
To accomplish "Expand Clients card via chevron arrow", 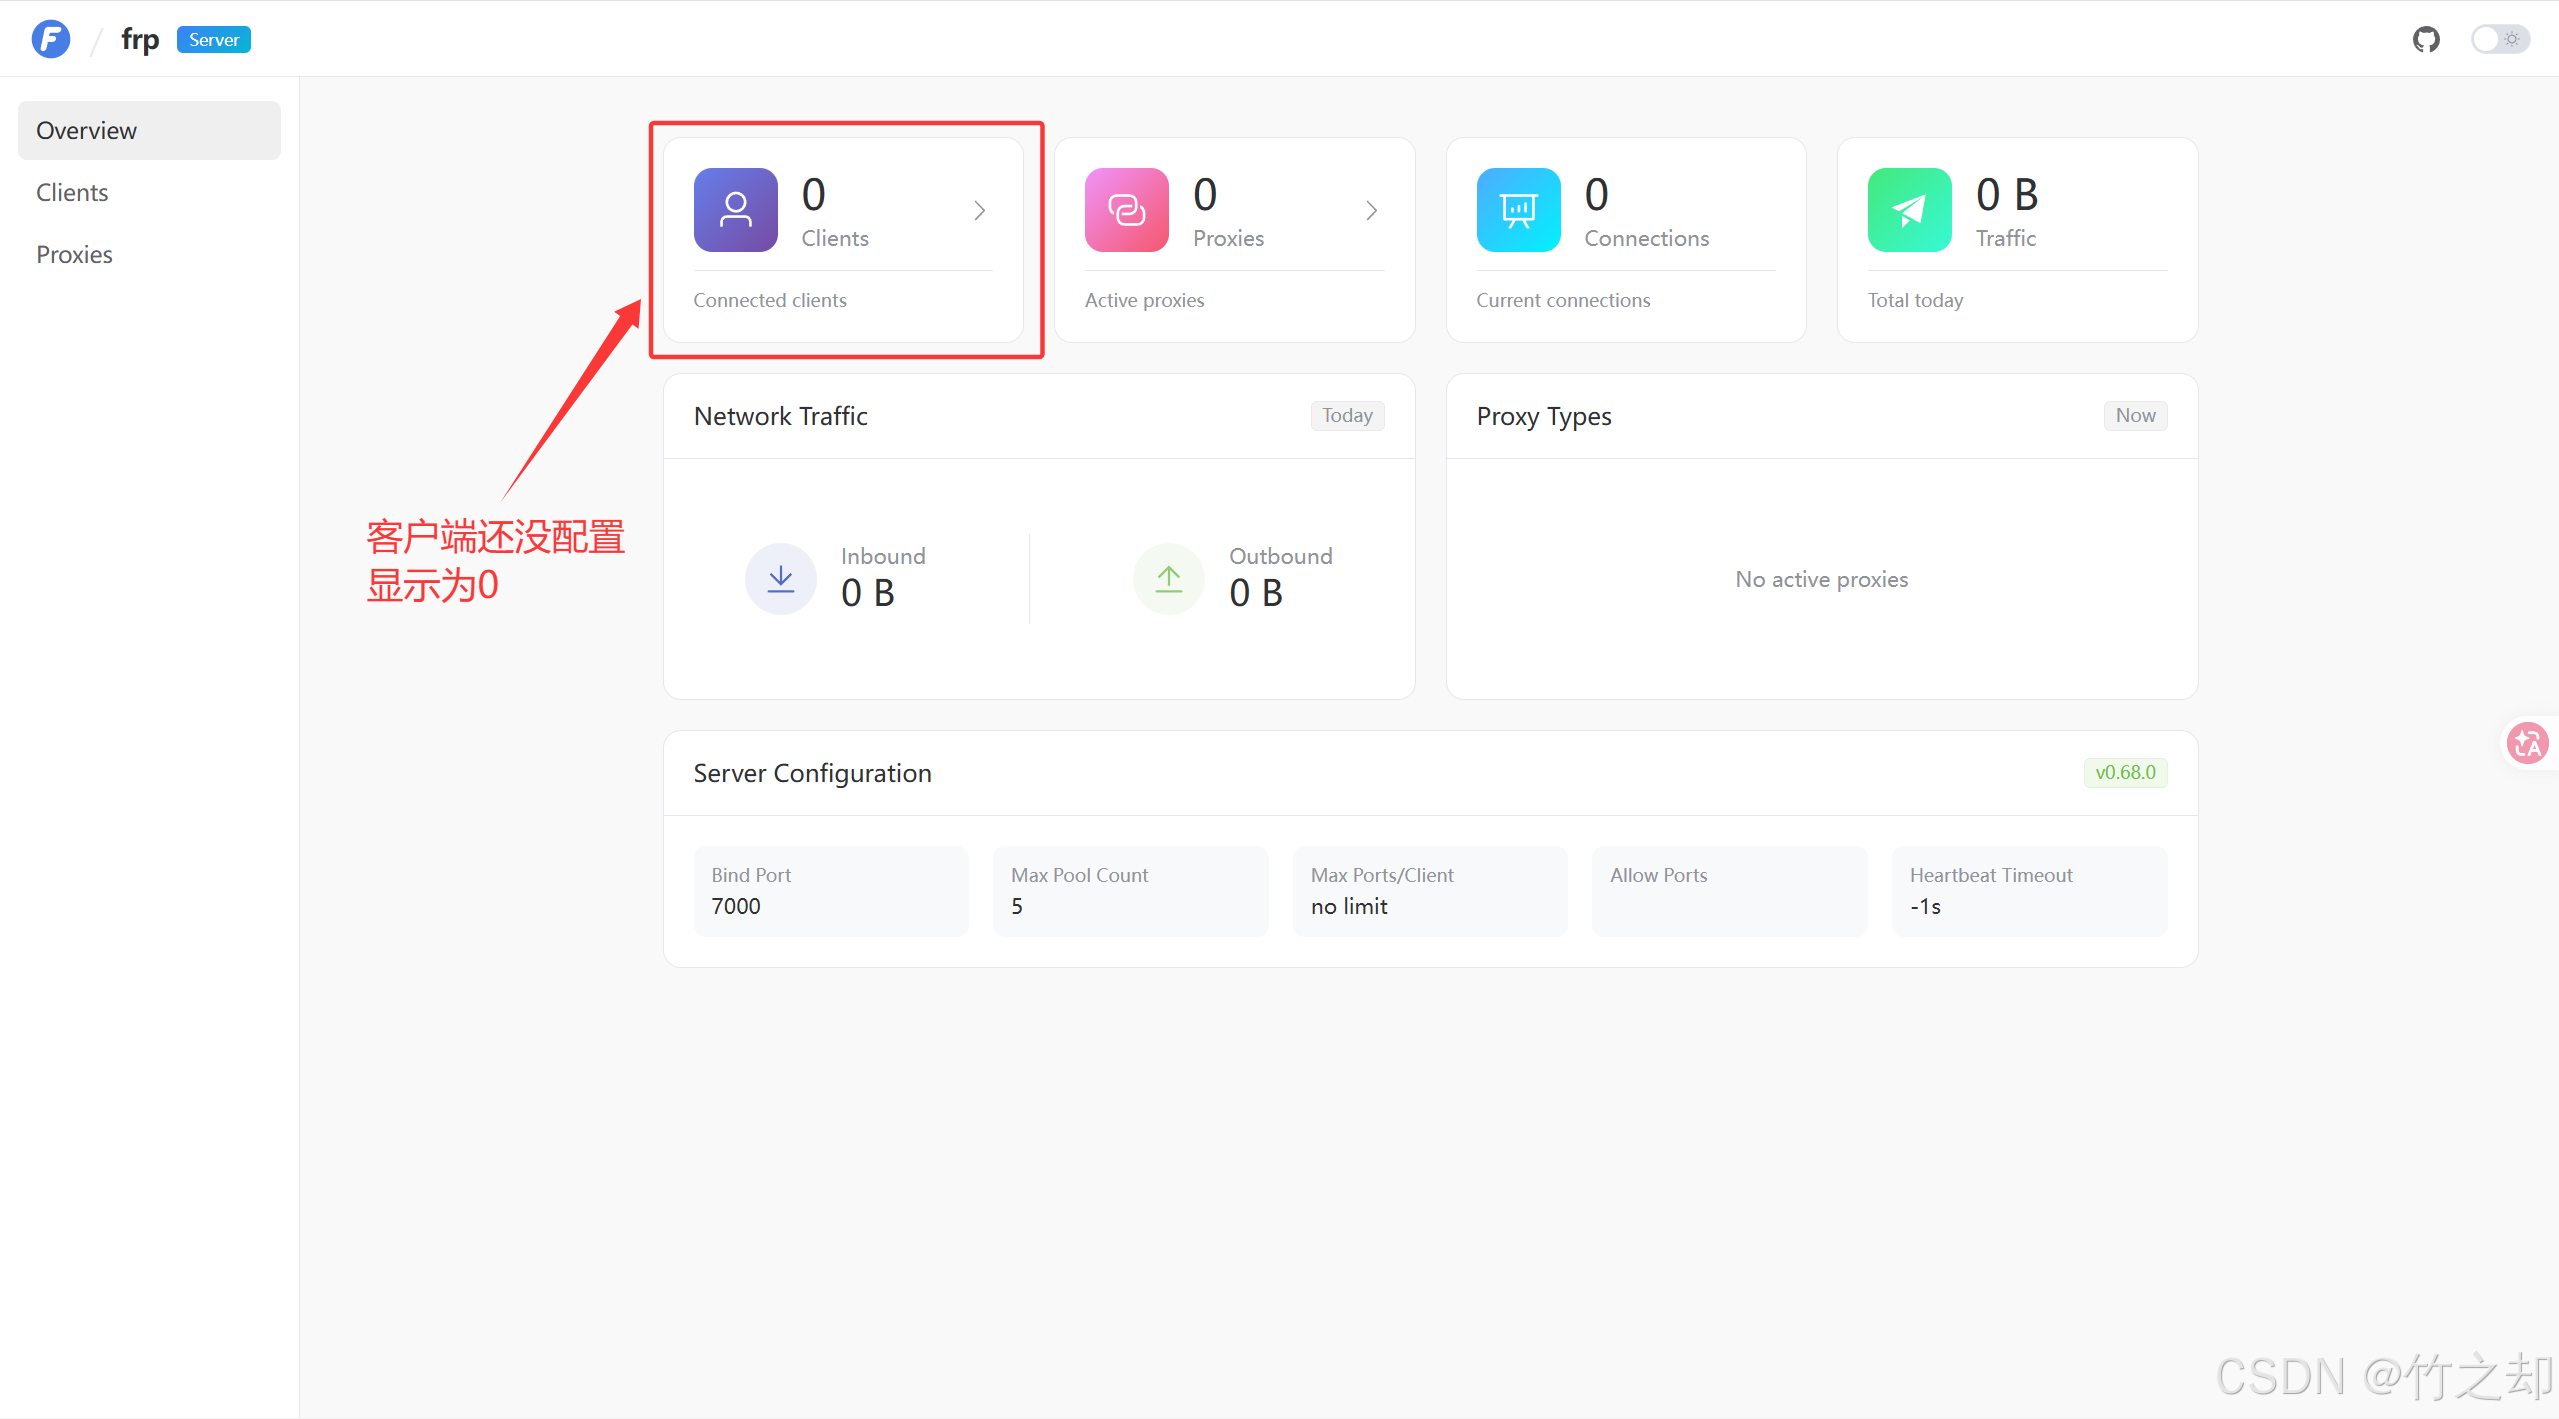I will [979, 210].
